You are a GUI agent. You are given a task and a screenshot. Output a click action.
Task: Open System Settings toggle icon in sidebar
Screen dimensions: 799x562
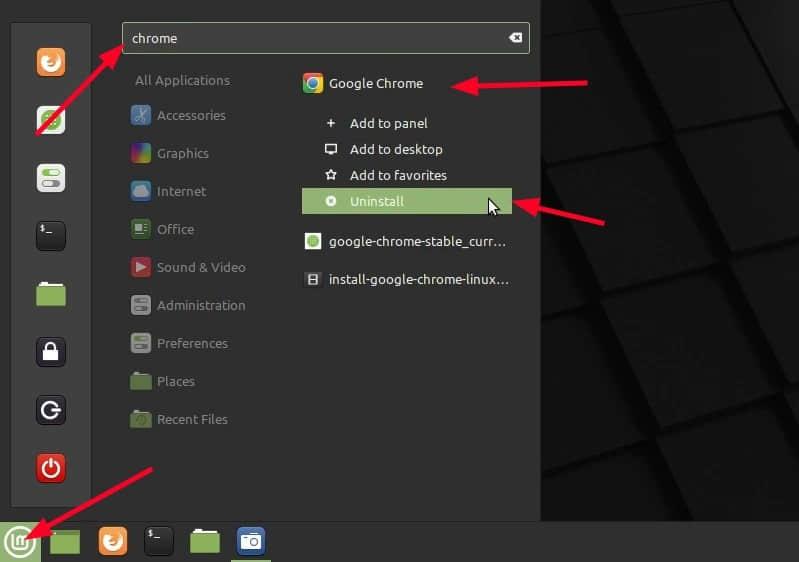click(51, 178)
